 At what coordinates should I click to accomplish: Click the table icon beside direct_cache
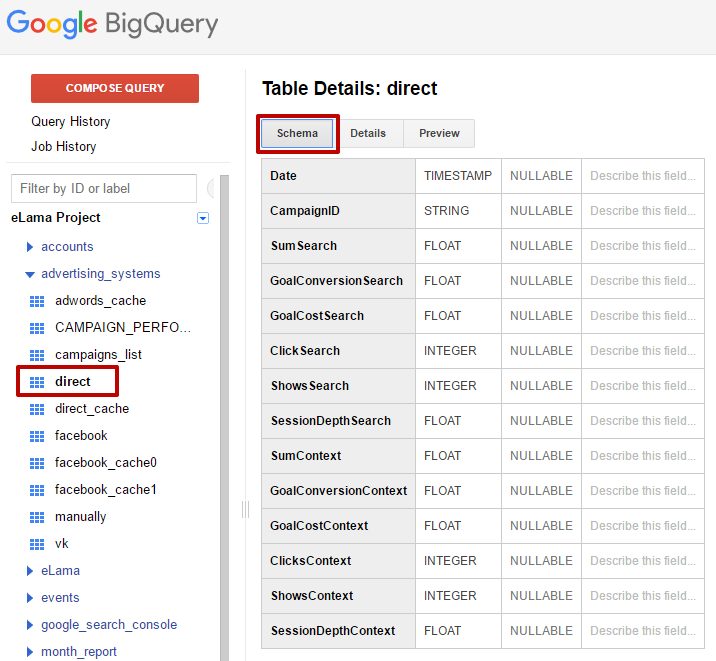click(x=38, y=409)
